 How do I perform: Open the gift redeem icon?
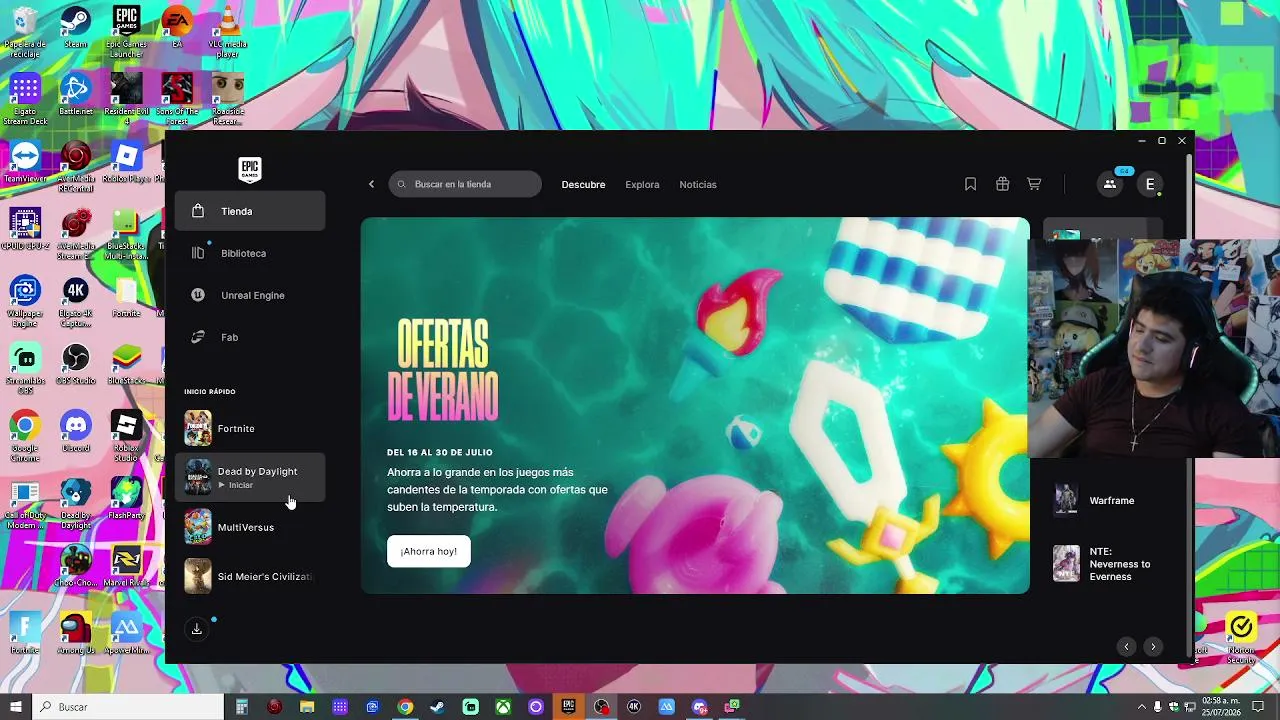[1002, 184]
